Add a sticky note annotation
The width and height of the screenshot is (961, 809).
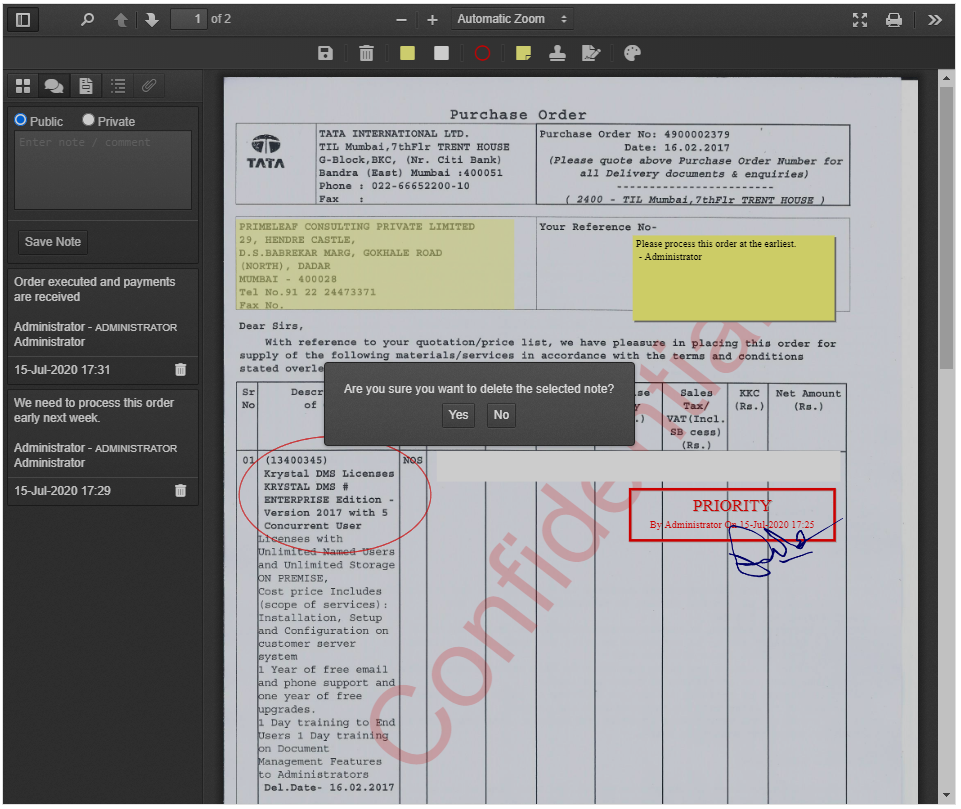[x=523, y=53]
